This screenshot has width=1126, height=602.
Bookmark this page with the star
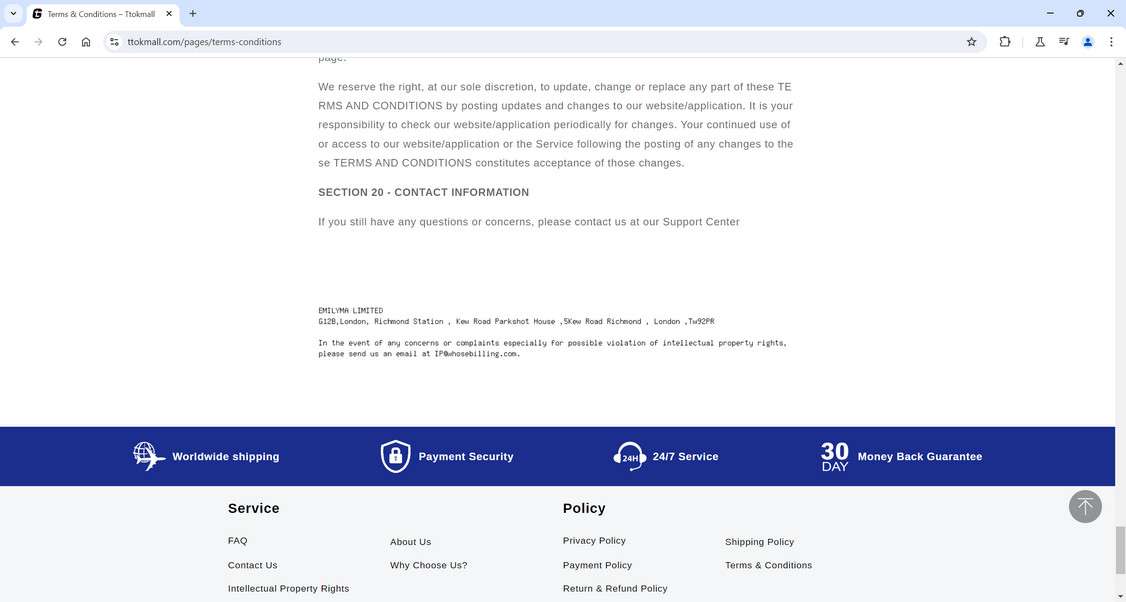coord(972,42)
